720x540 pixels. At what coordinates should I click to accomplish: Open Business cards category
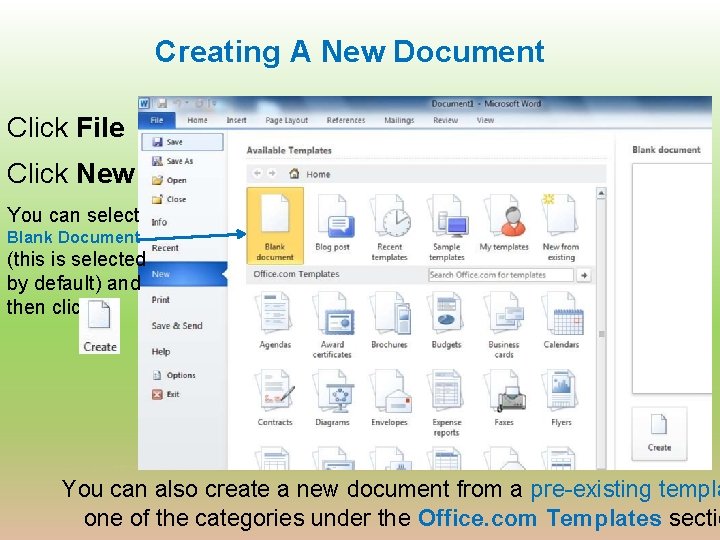504,325
